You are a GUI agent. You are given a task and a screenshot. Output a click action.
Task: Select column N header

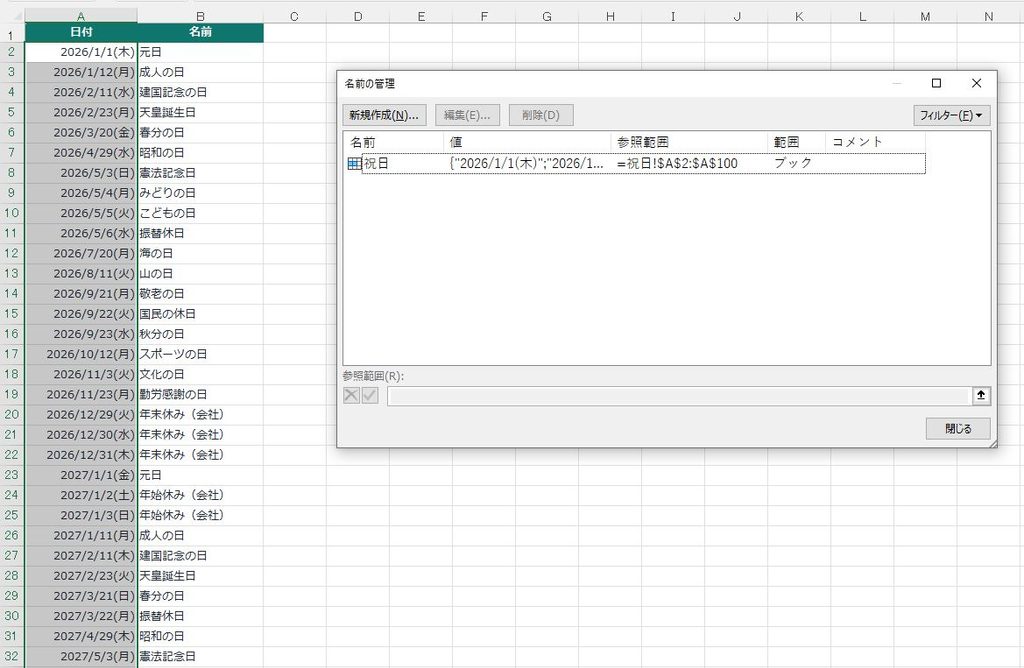click(x=989, y=16)
